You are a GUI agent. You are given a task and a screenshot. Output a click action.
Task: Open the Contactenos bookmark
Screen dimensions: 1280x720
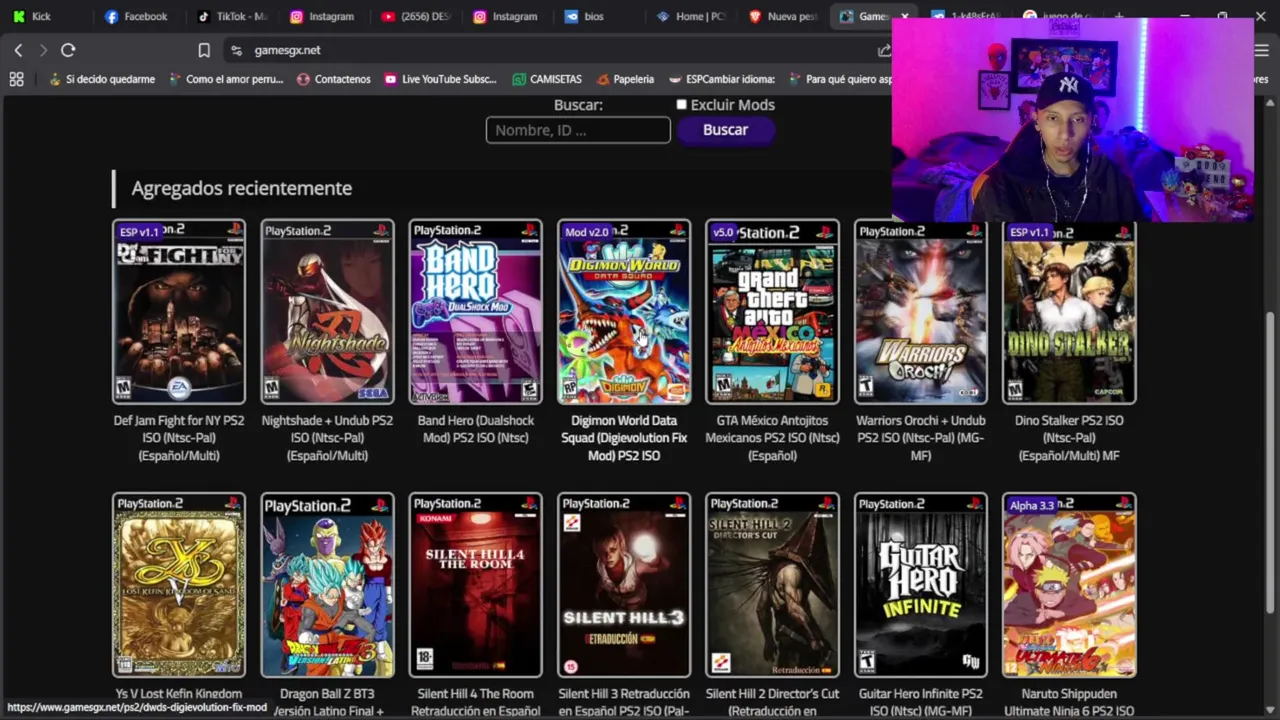click(x=333, y=79)
